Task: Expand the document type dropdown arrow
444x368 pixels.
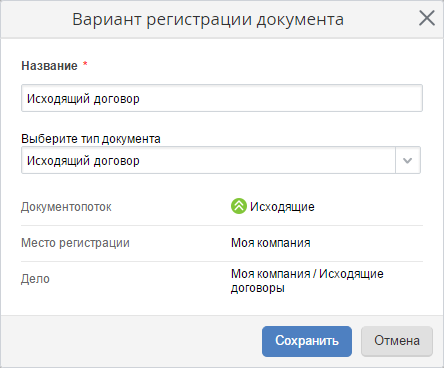Action: coord(408,160)
